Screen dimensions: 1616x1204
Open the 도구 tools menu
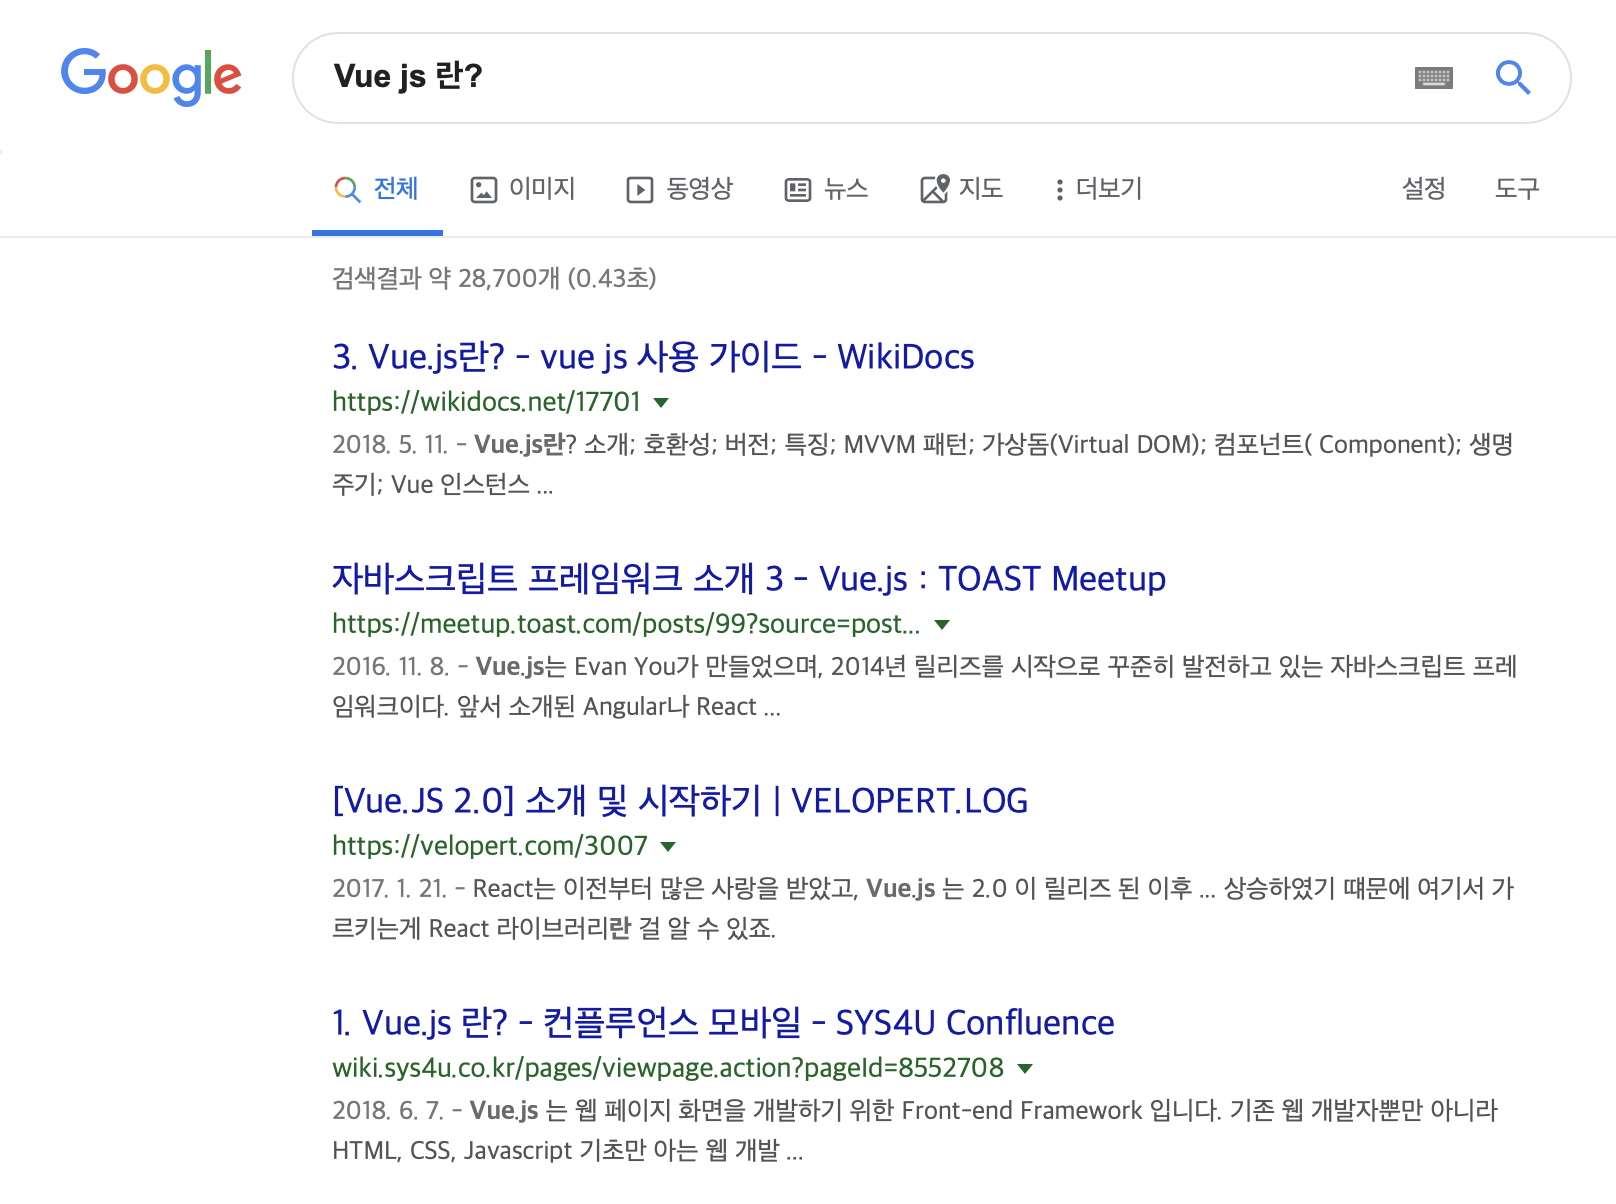point(1517,189)
